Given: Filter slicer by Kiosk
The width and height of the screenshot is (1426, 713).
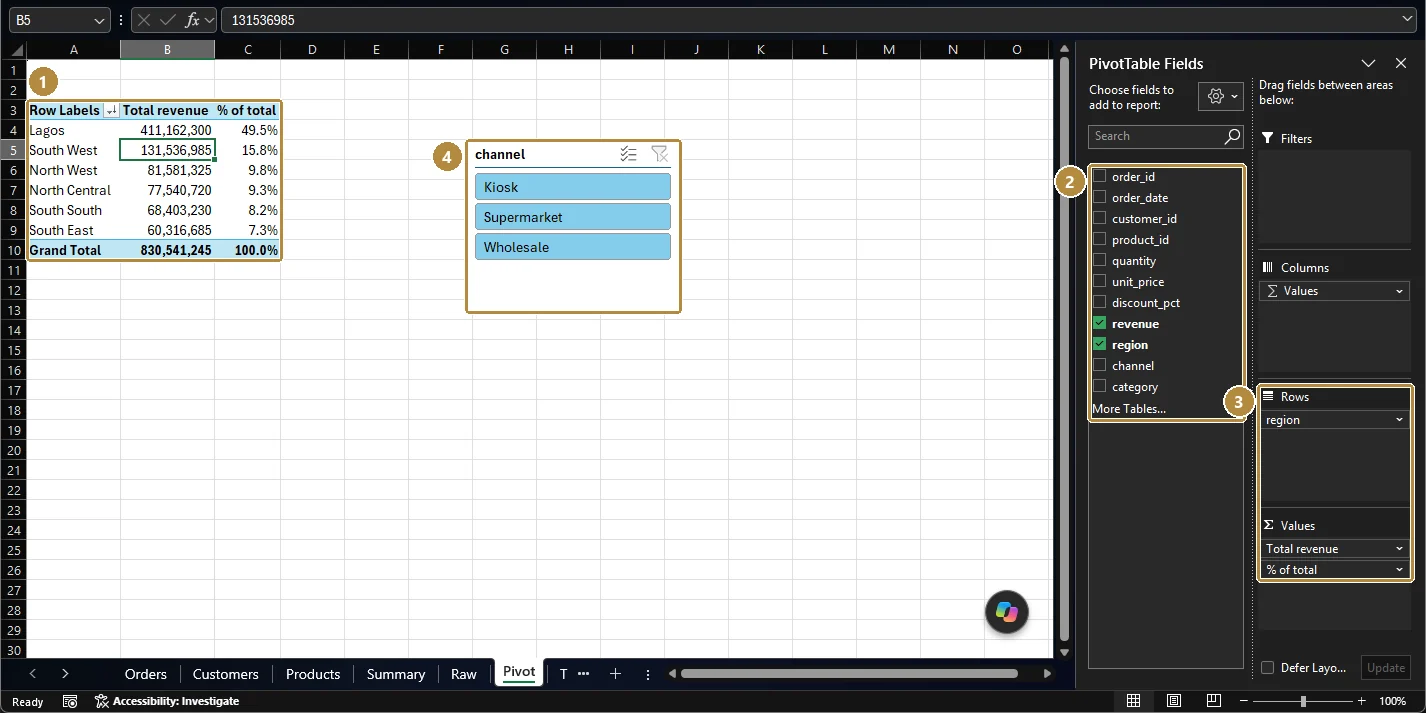Looking at the screenshot, I should 573,187.
